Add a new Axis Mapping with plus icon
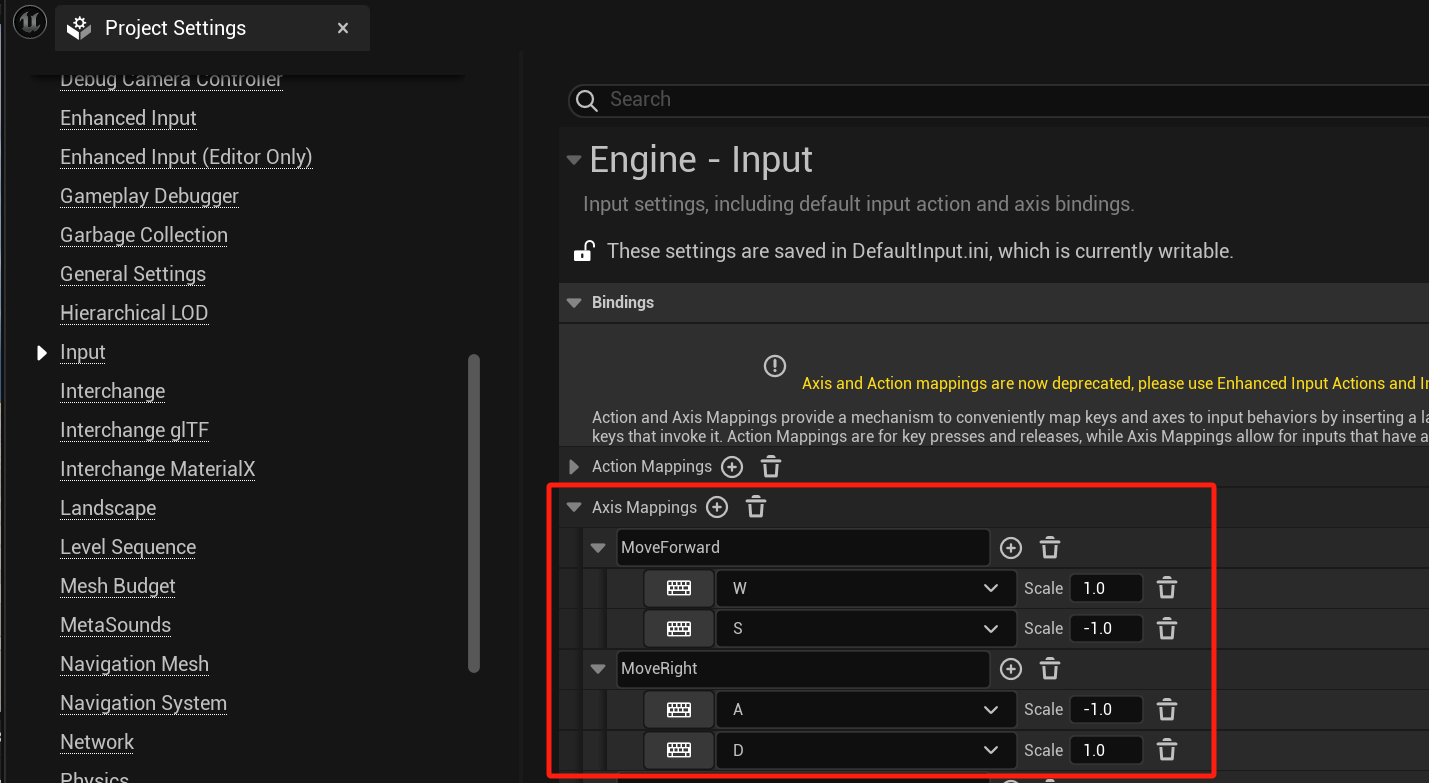The width and height of the screenshot is (1429, 783). (717, 507)
